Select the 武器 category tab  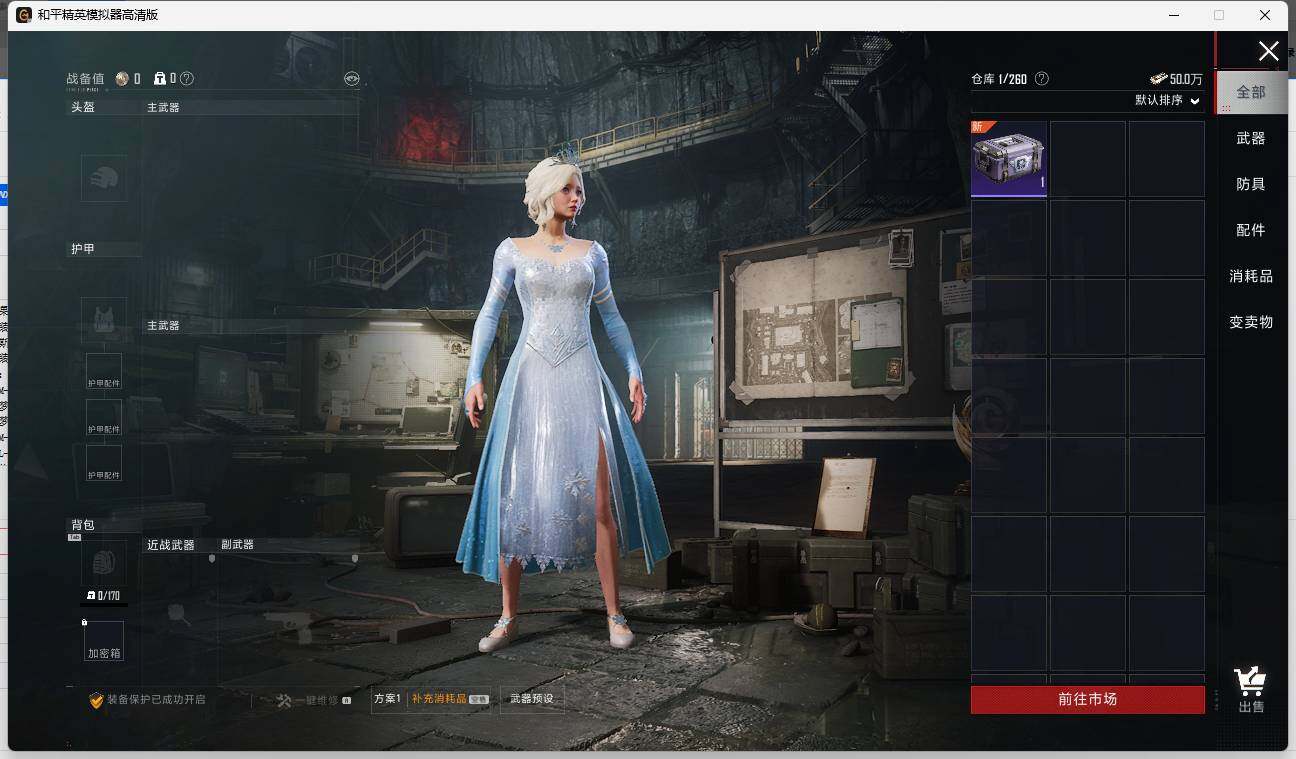click(x=1251, y=138)
